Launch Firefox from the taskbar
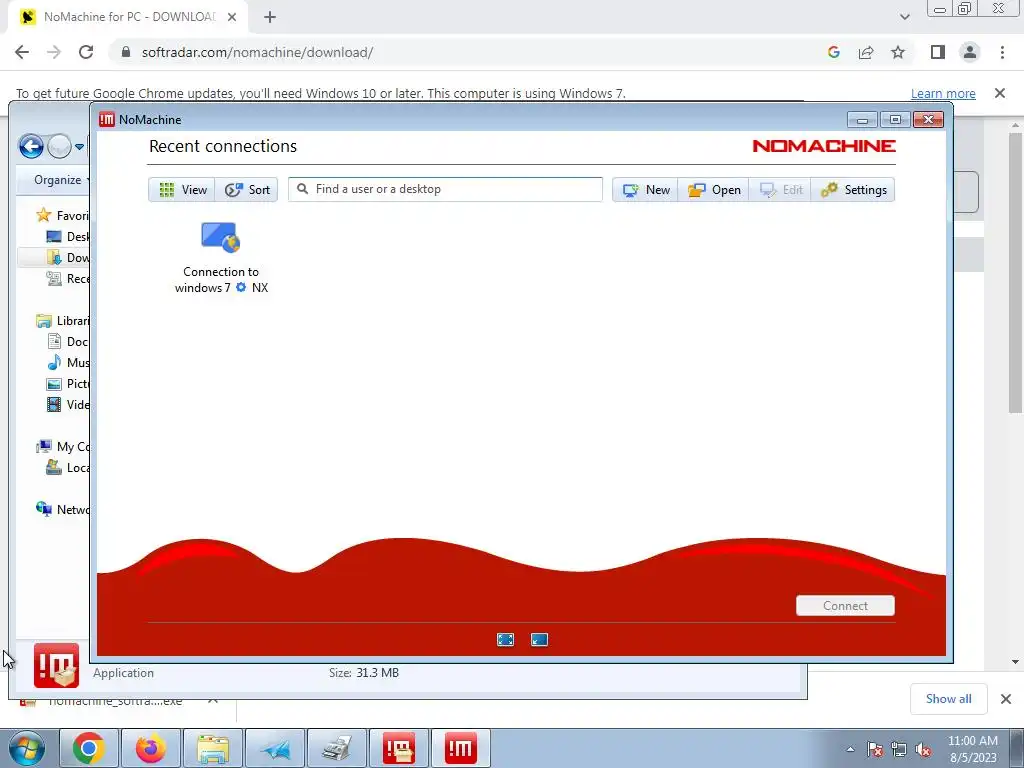 151,748
